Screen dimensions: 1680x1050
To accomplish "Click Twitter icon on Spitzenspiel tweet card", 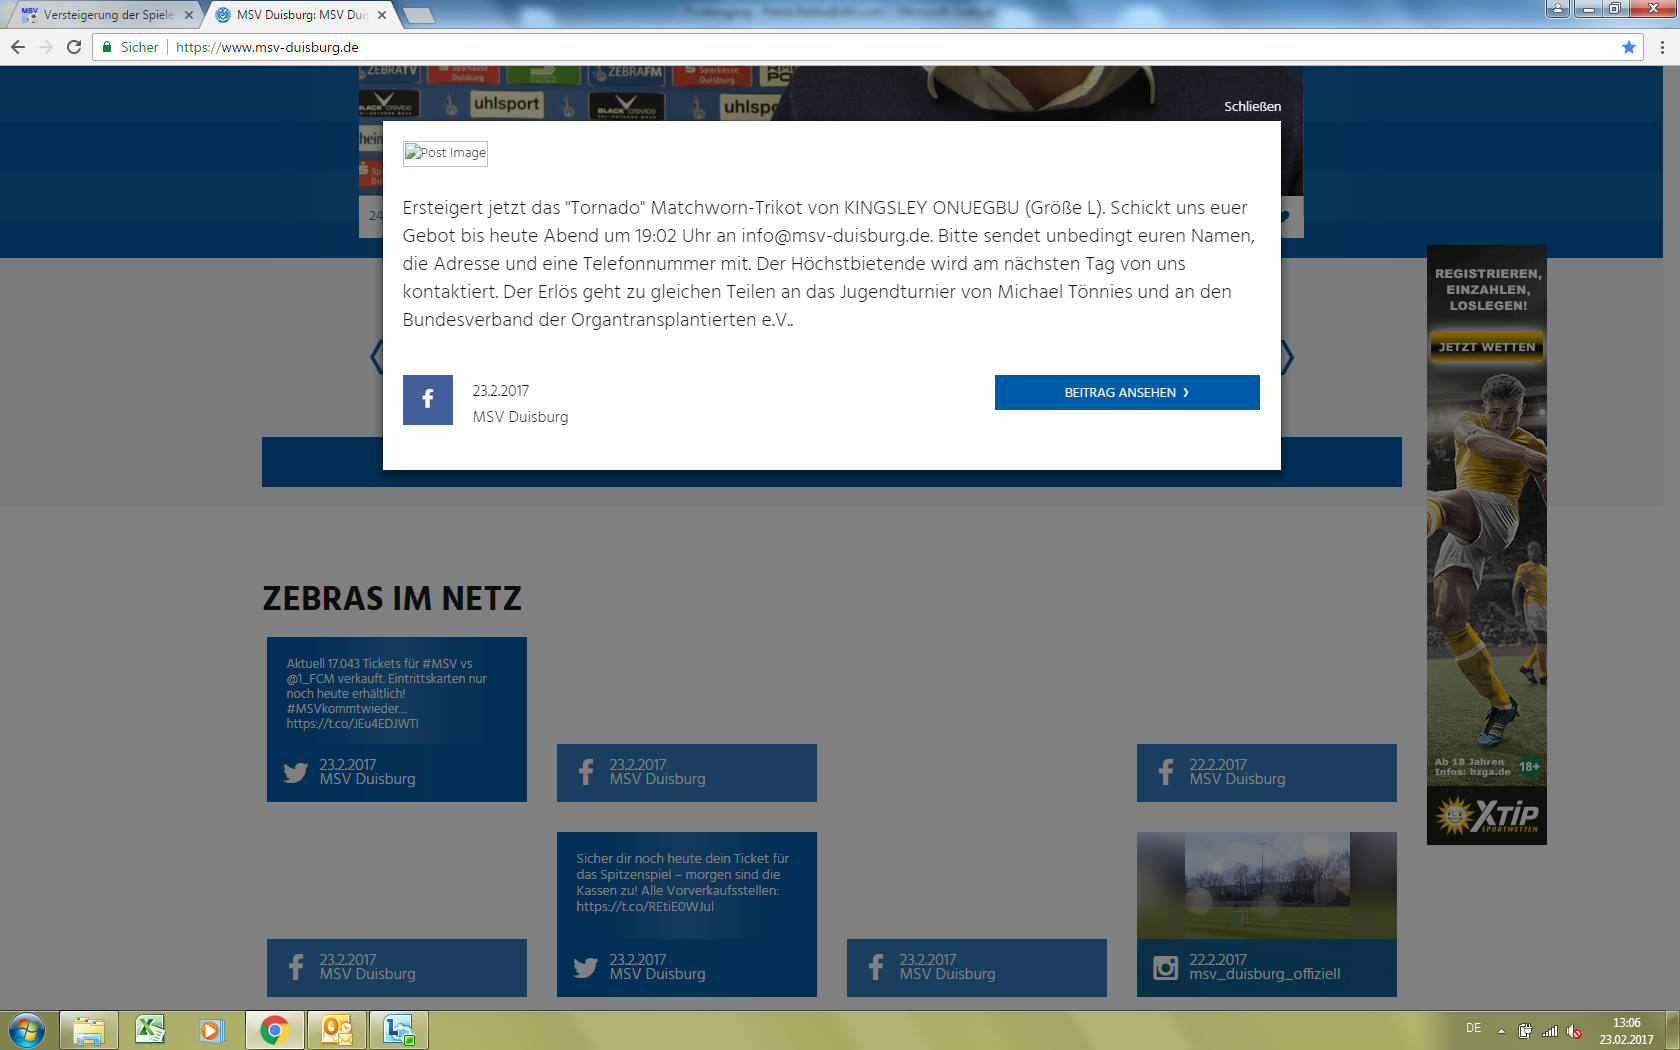I will [x=586, y=967].
